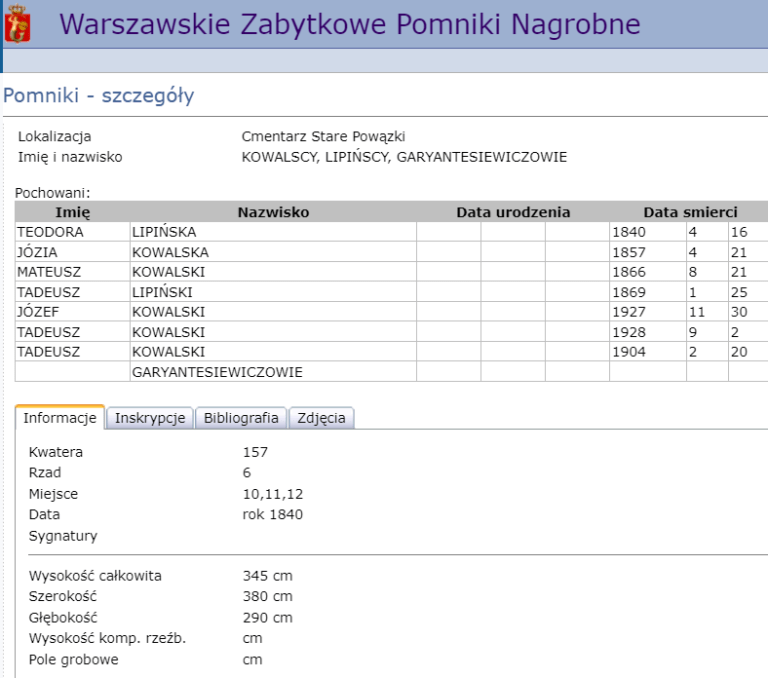Click the Data value rok 1840
The width and height of the screenshot is (768, 678).
(273, 514)
